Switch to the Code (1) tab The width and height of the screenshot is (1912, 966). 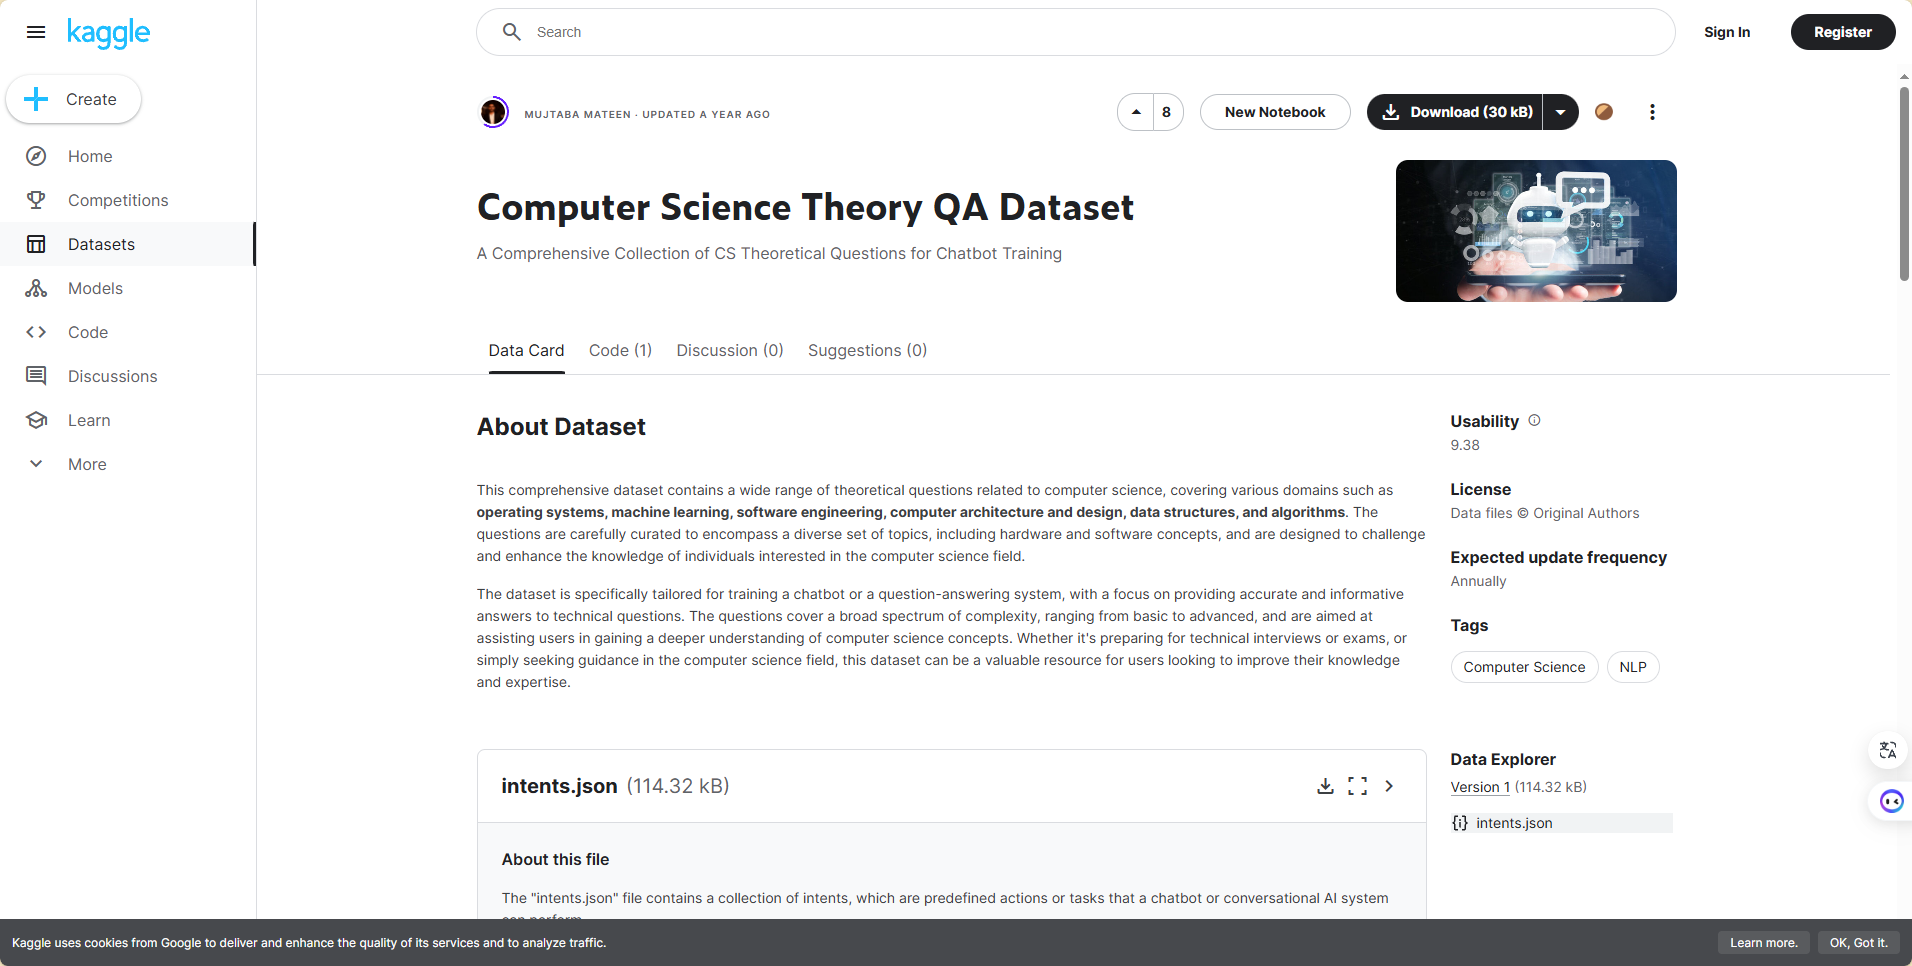[620, 350]
